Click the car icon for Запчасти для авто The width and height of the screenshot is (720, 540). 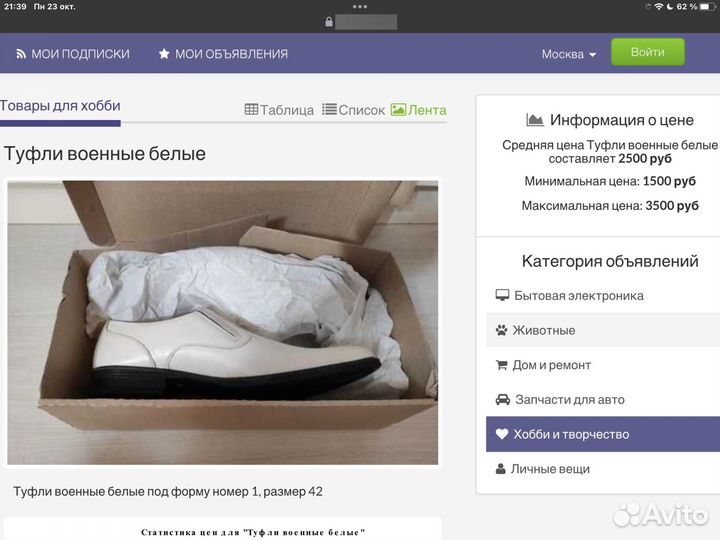[x=503, y=399]
